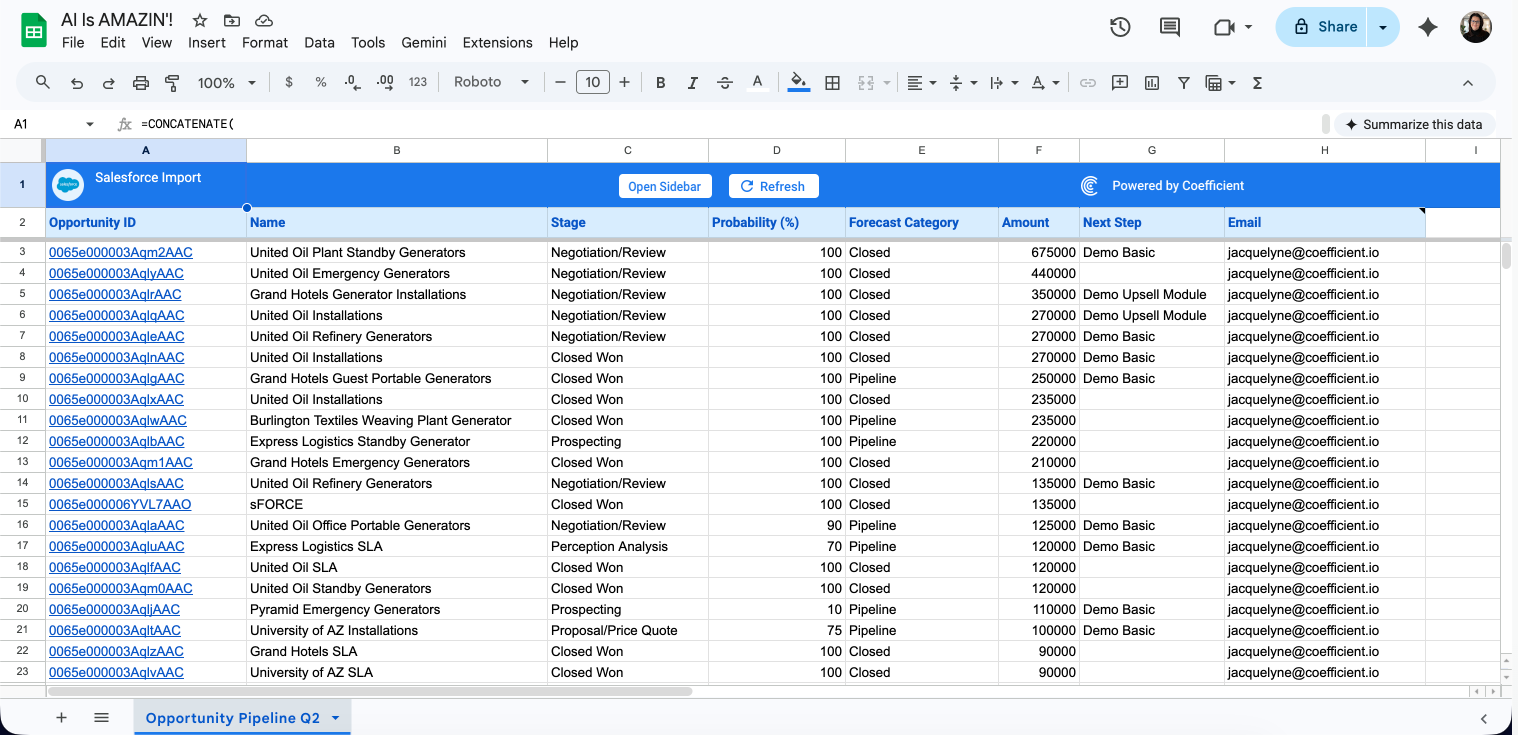Select column F header
The image size is (1518, 735).
point(1039,150)
